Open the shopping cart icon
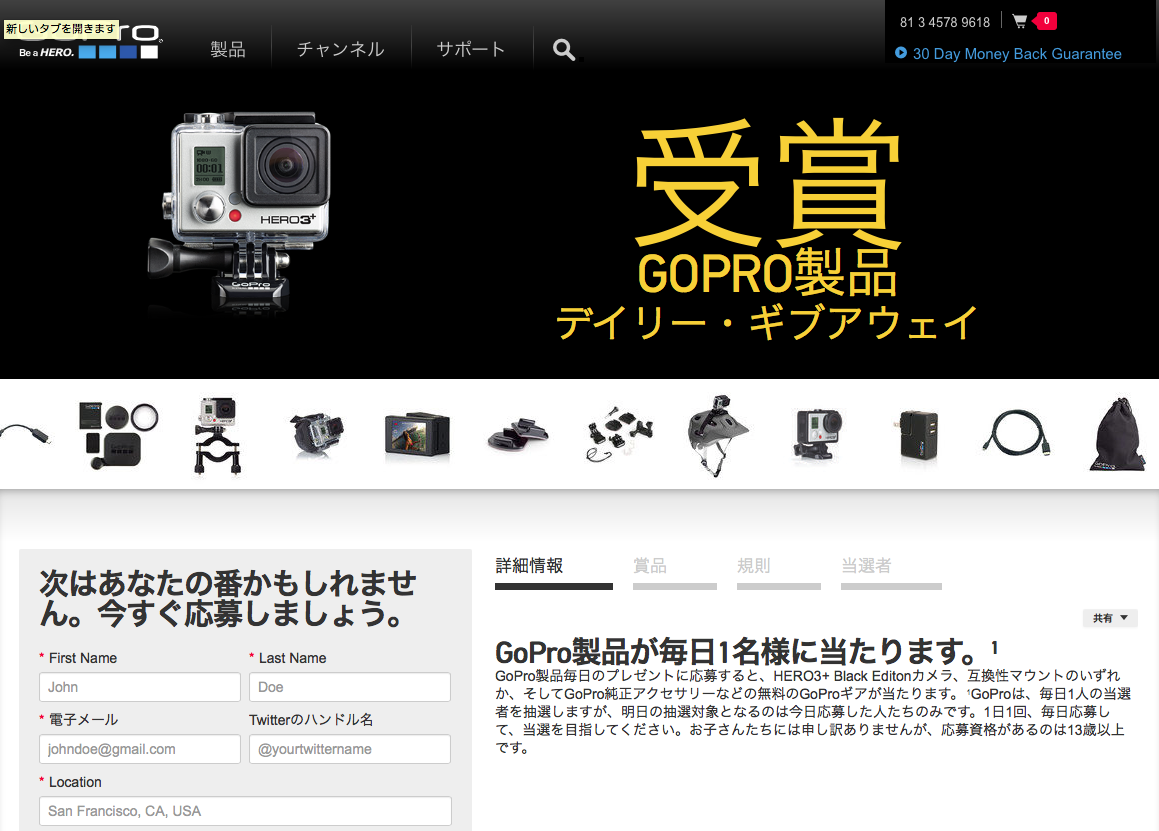 click(1019, 21)
